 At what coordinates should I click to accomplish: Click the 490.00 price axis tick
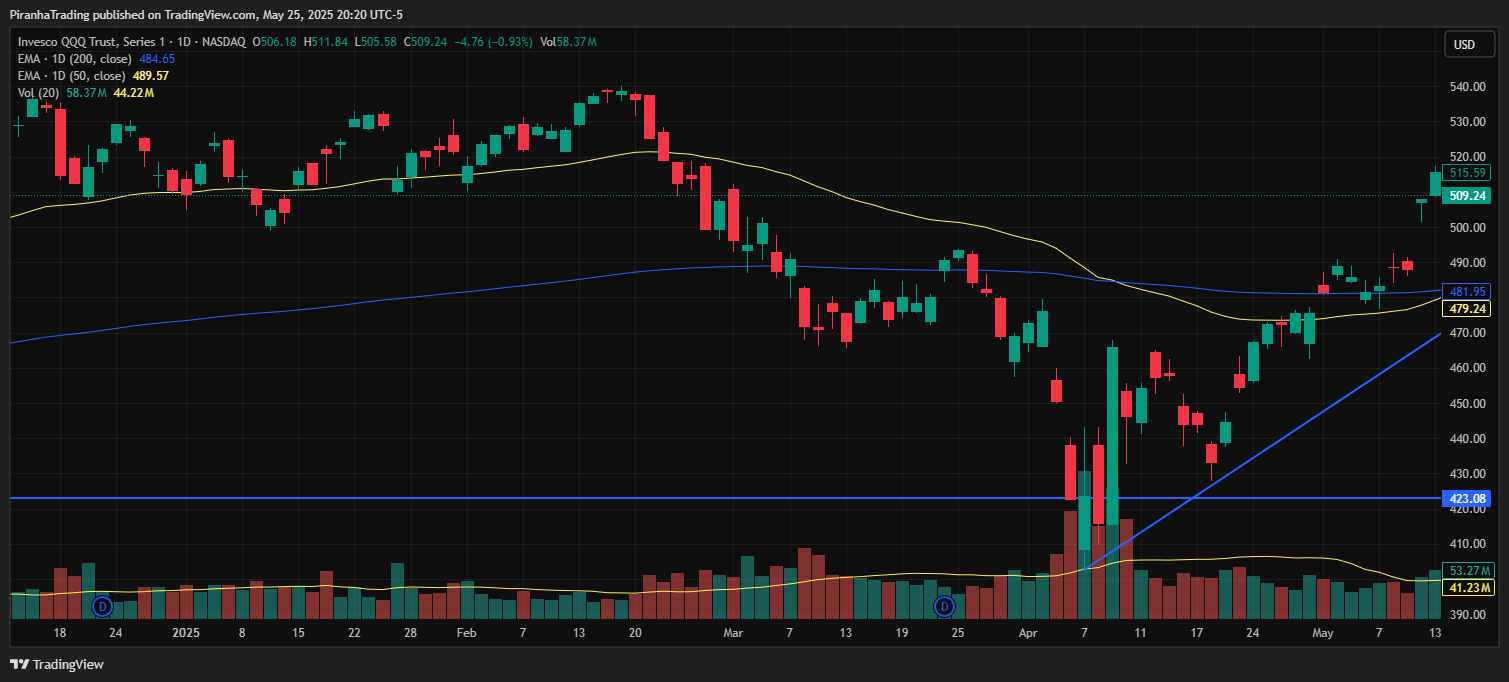[x=1467, y=263]
